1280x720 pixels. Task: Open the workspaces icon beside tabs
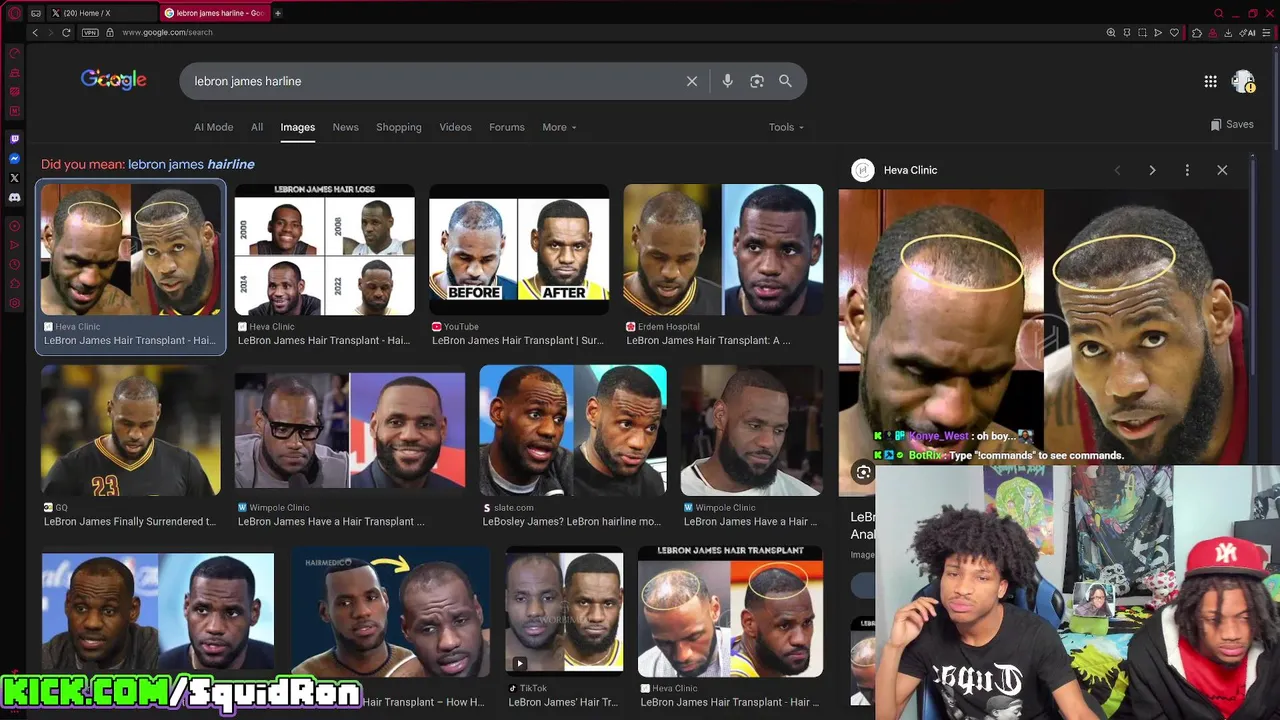click(36, 13)
